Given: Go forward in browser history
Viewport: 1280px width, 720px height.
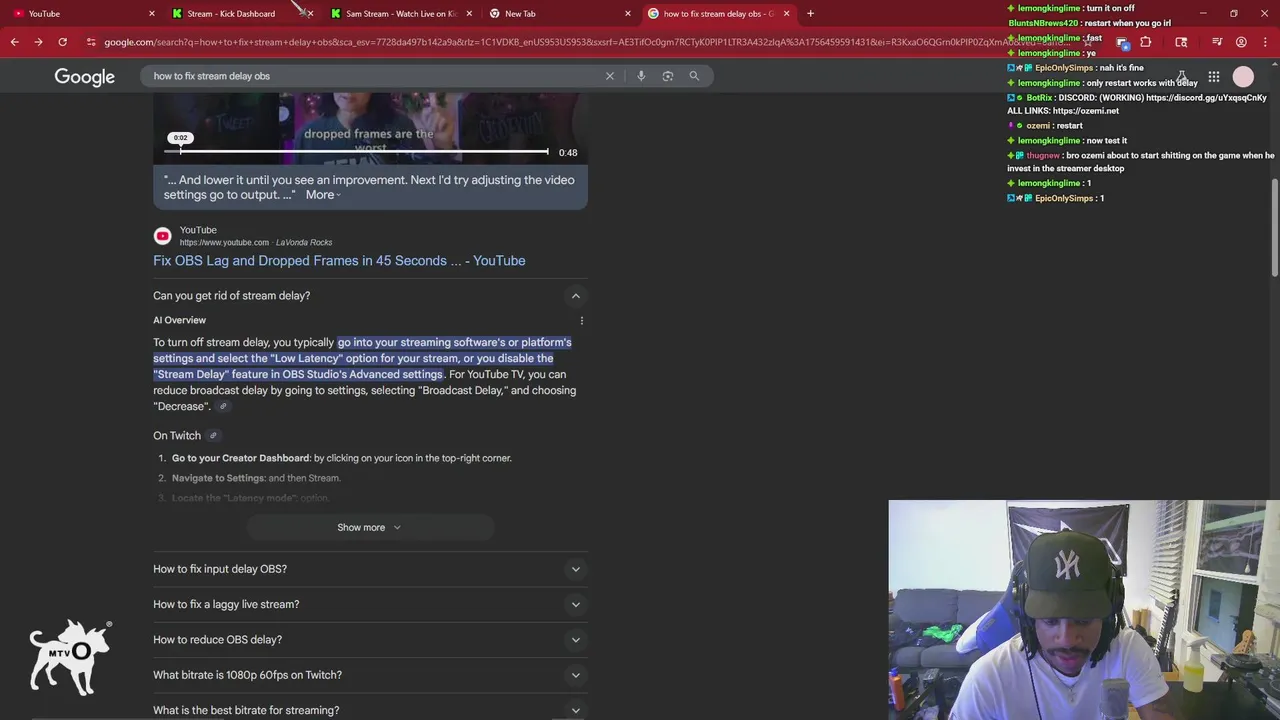Looking at the screenshot, I should coord(38,42).
